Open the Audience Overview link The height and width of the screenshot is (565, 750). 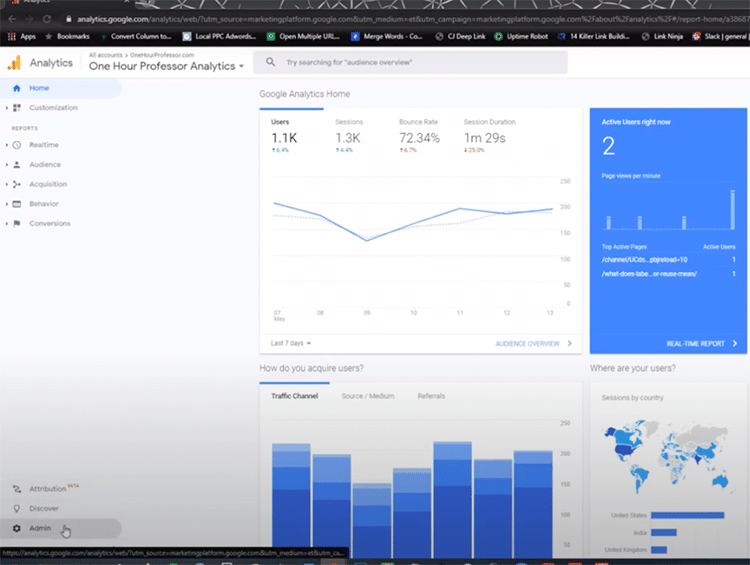coord(532,343)
